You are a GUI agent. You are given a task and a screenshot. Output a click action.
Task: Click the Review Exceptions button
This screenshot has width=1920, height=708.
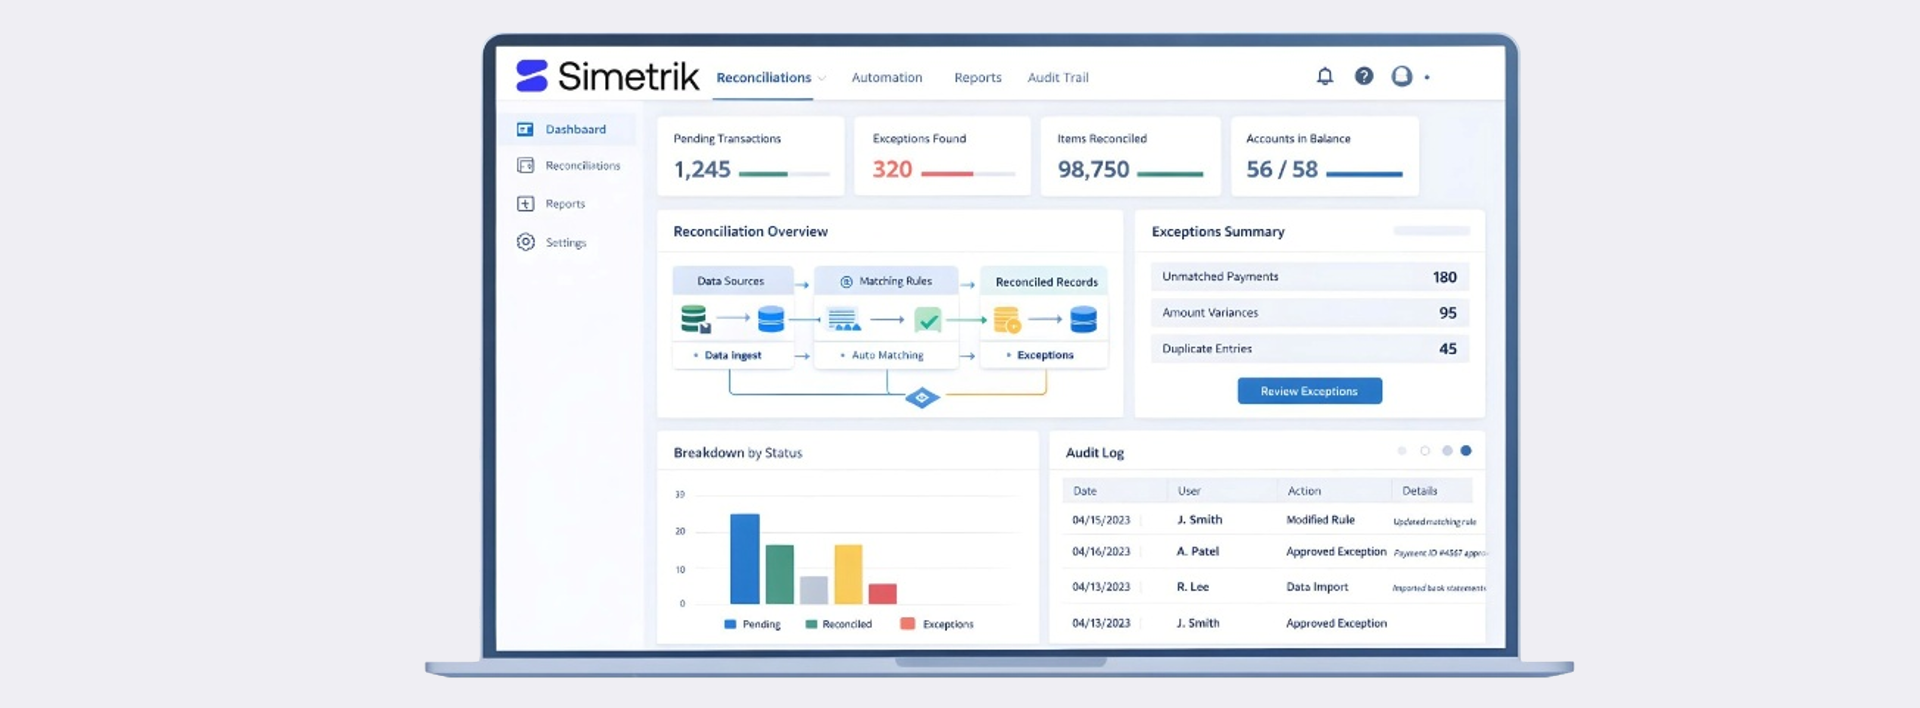tap(1309, 391)
